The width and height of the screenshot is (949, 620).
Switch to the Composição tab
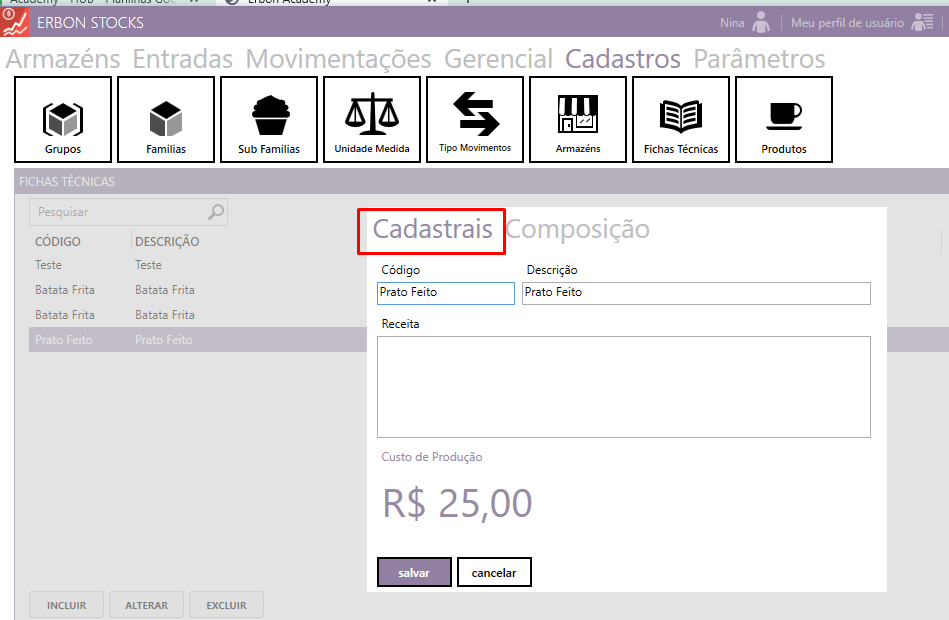(577, 229)
